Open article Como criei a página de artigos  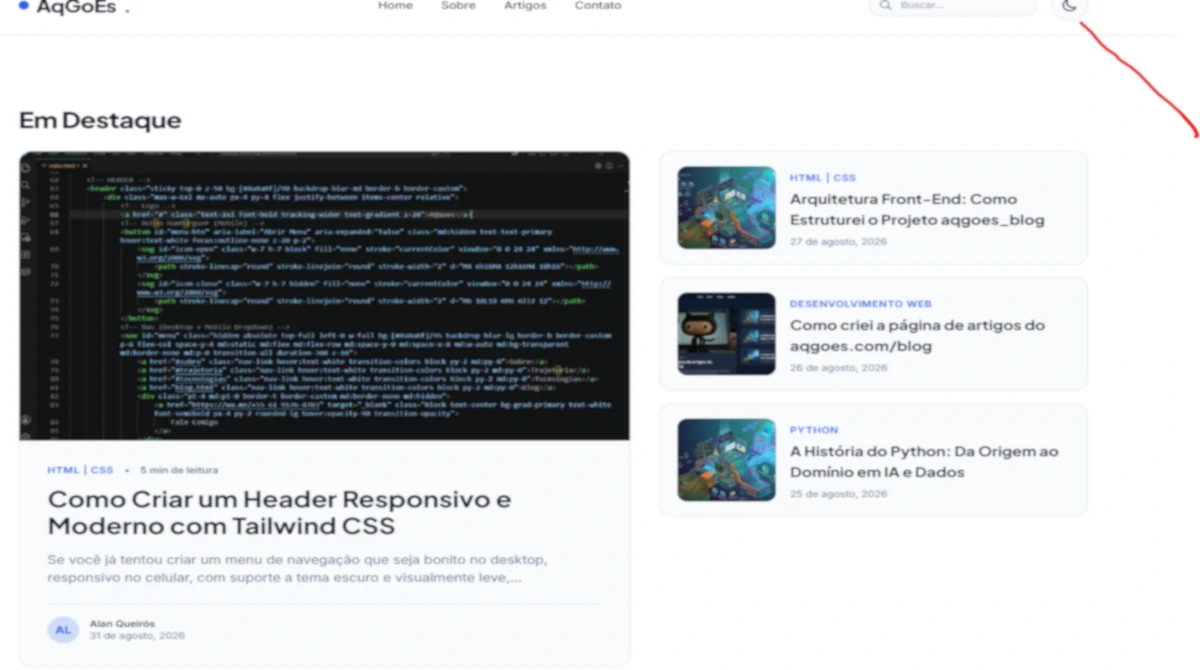click(917, 336)
